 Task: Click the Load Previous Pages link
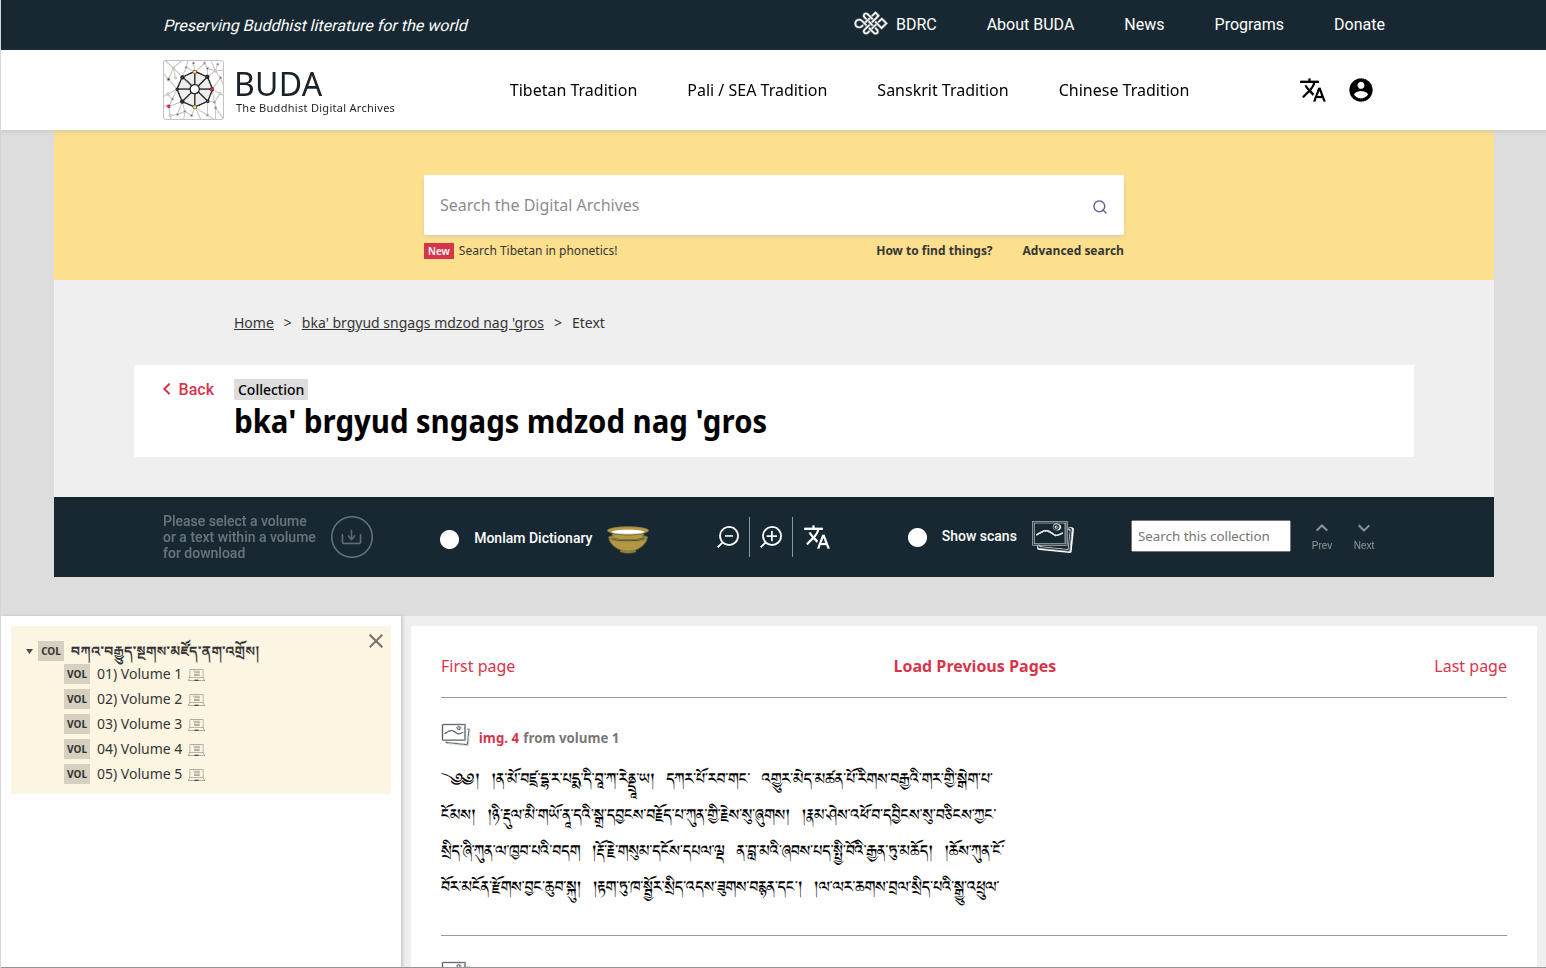click(974, 666)
